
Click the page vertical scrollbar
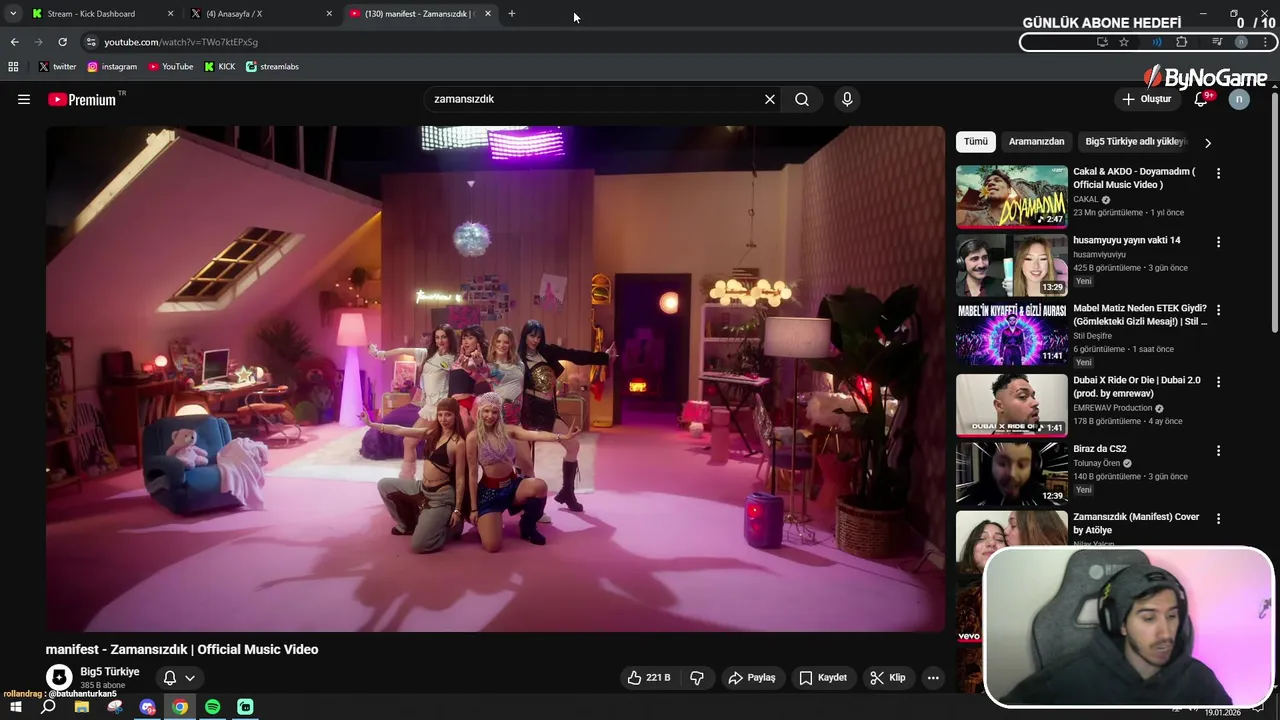click(1274, 210)
